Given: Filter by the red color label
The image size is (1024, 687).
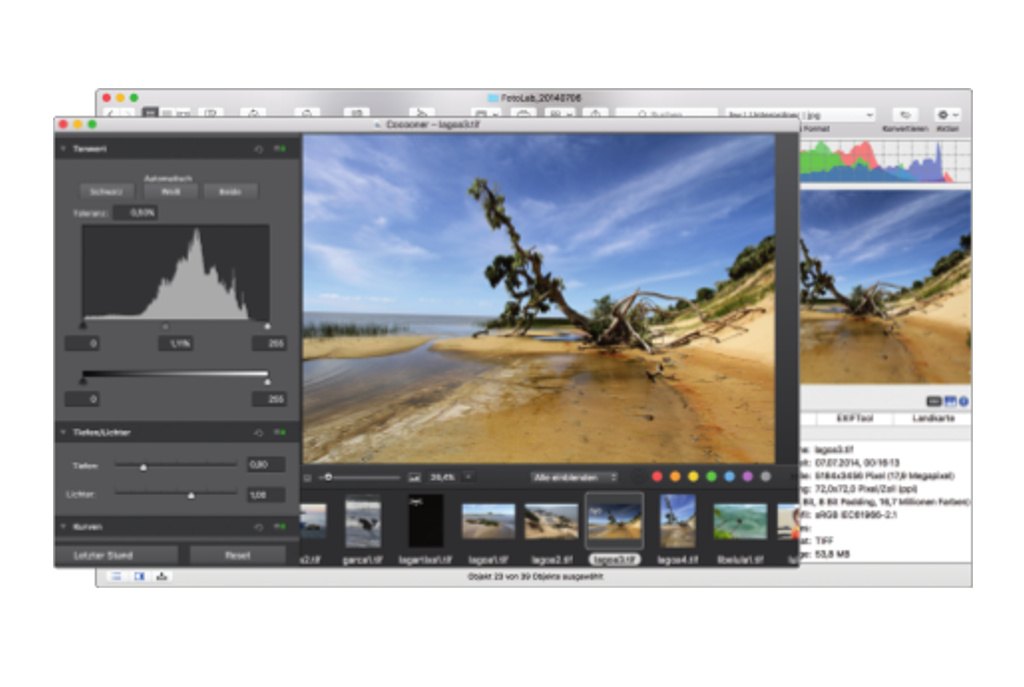Looking at the screenshot, I should 658,477.
